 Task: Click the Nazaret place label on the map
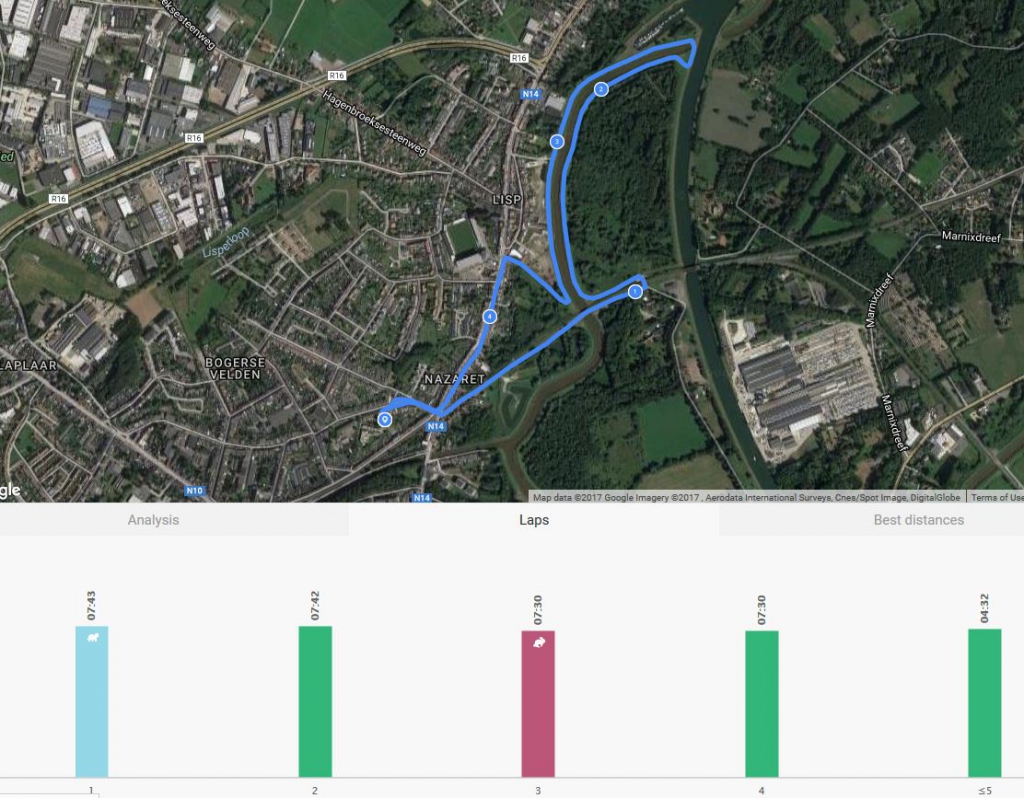tap(454, 380)
